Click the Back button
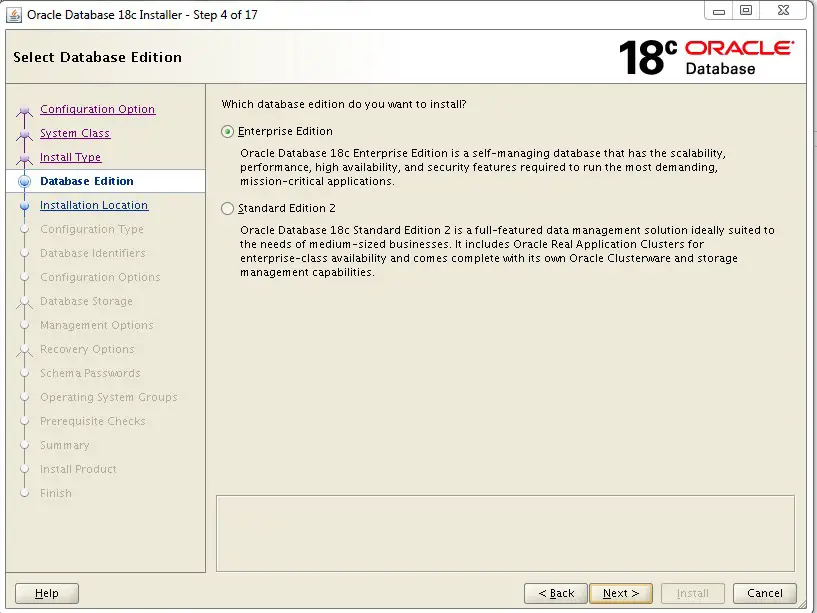The height and width of the screenshot is (613, 817). [x=555, y=593]
